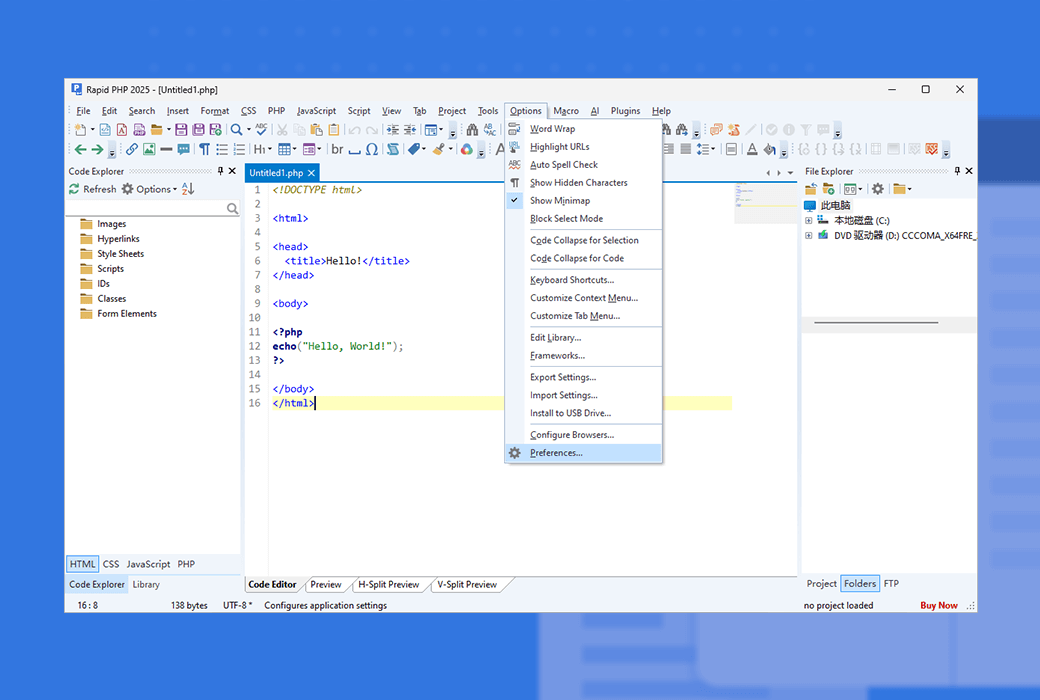Viewport: 1040px width, 700px height.
Task: Uncheck Show Minimap option
Action: [584, 200]
